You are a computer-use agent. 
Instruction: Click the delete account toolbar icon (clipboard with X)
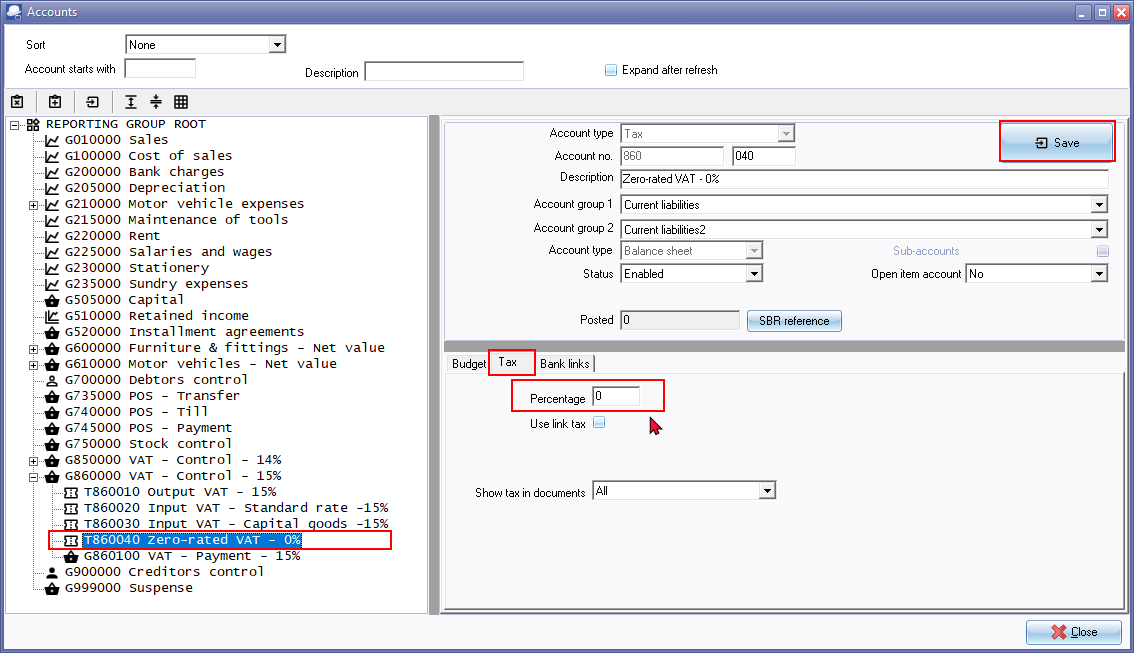pos(17,102)
